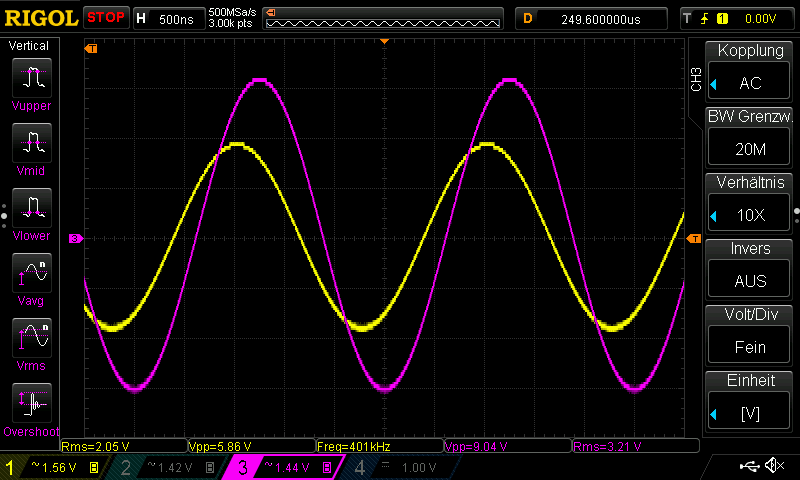The image size is (800, 480).
Task: Toggle the speaker mute icon
Action: tap(774, 465)
